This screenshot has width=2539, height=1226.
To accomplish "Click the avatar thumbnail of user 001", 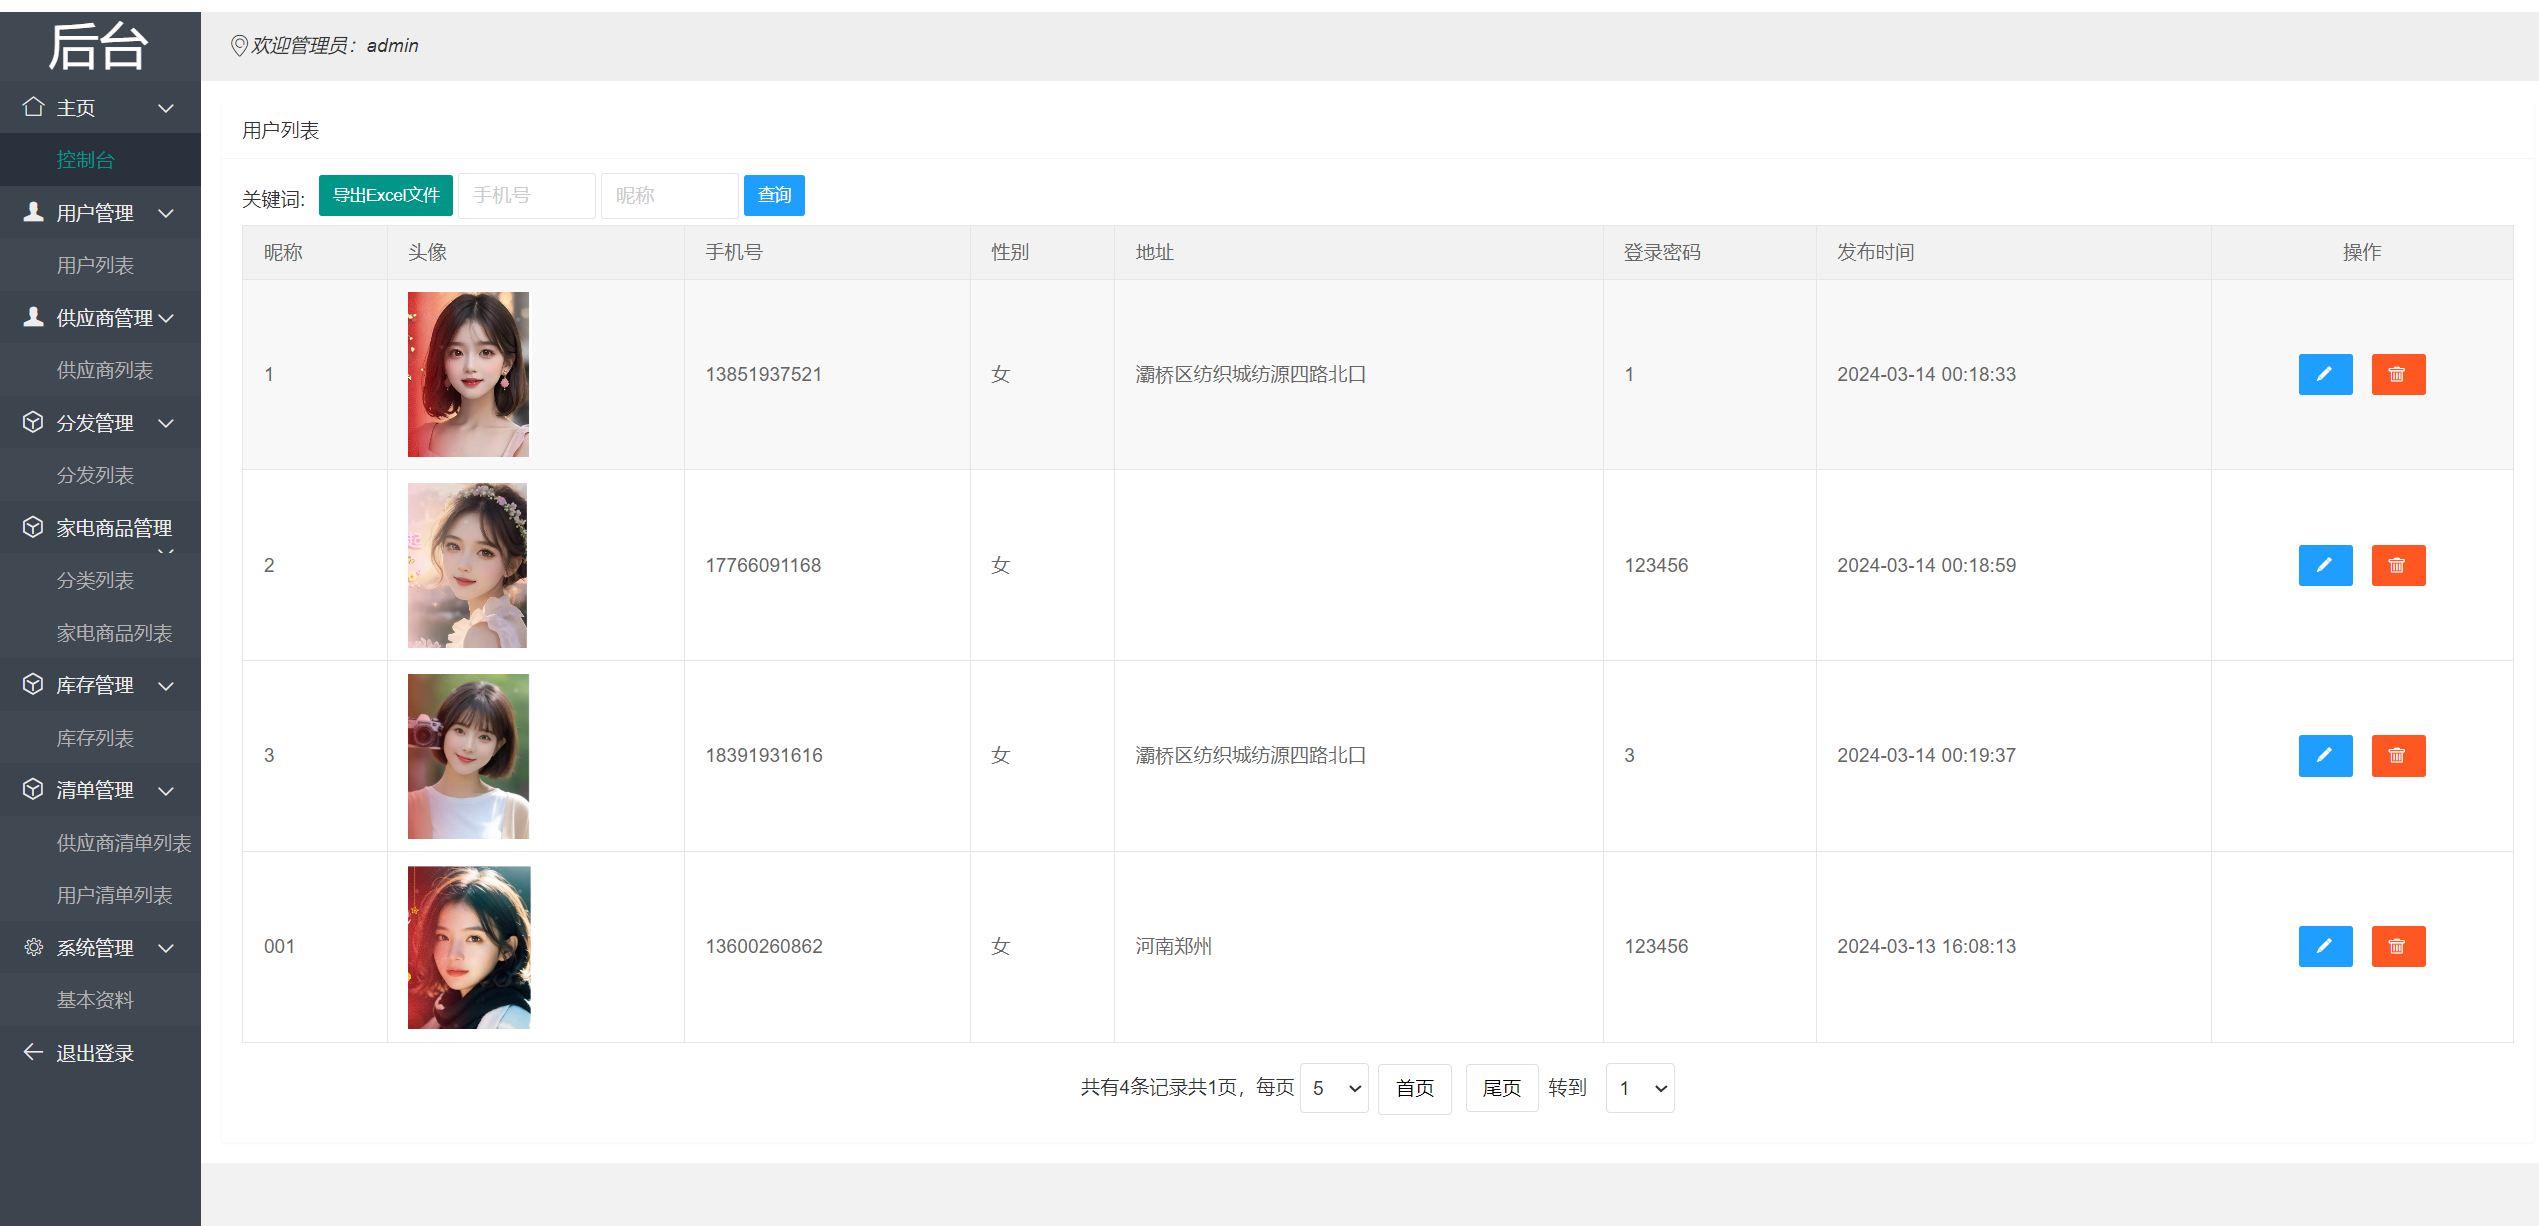I will tap(467, 946).
